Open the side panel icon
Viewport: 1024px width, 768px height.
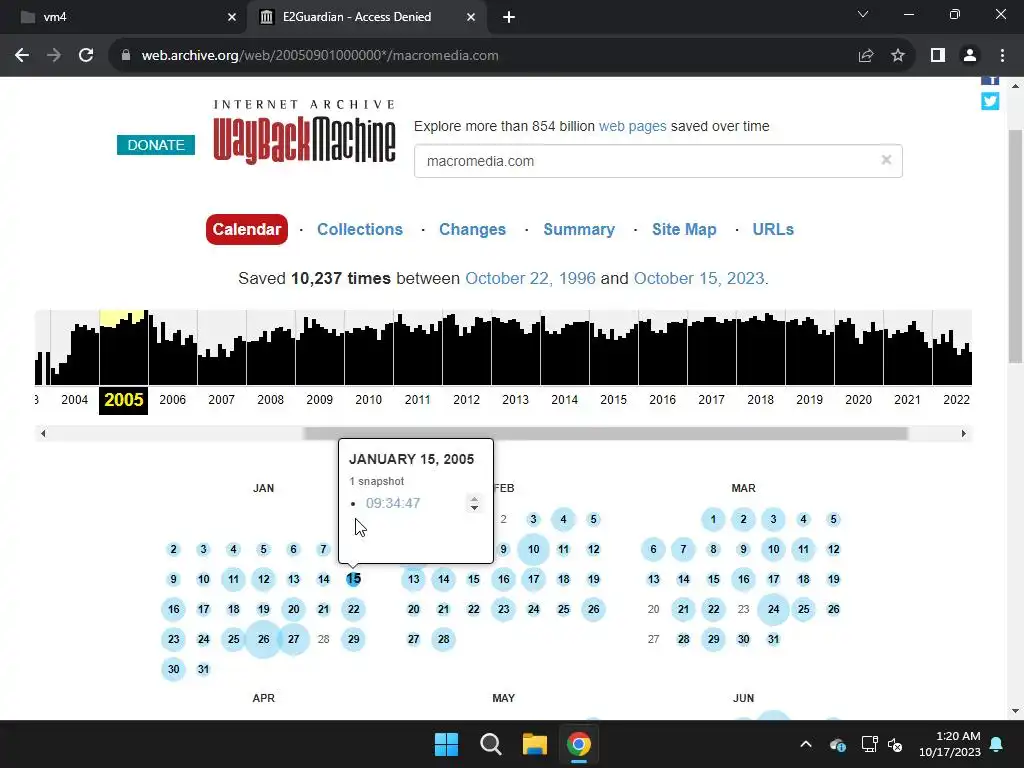pos(938,56)
